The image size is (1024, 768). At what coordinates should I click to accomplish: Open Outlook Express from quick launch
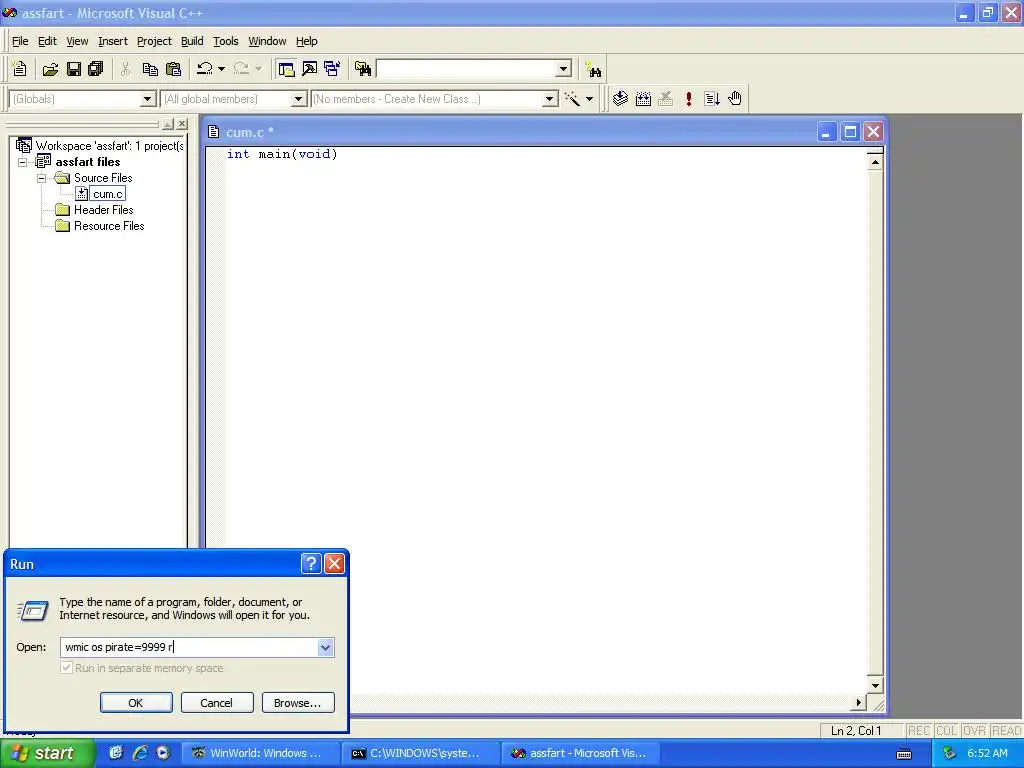pos(116,753)
